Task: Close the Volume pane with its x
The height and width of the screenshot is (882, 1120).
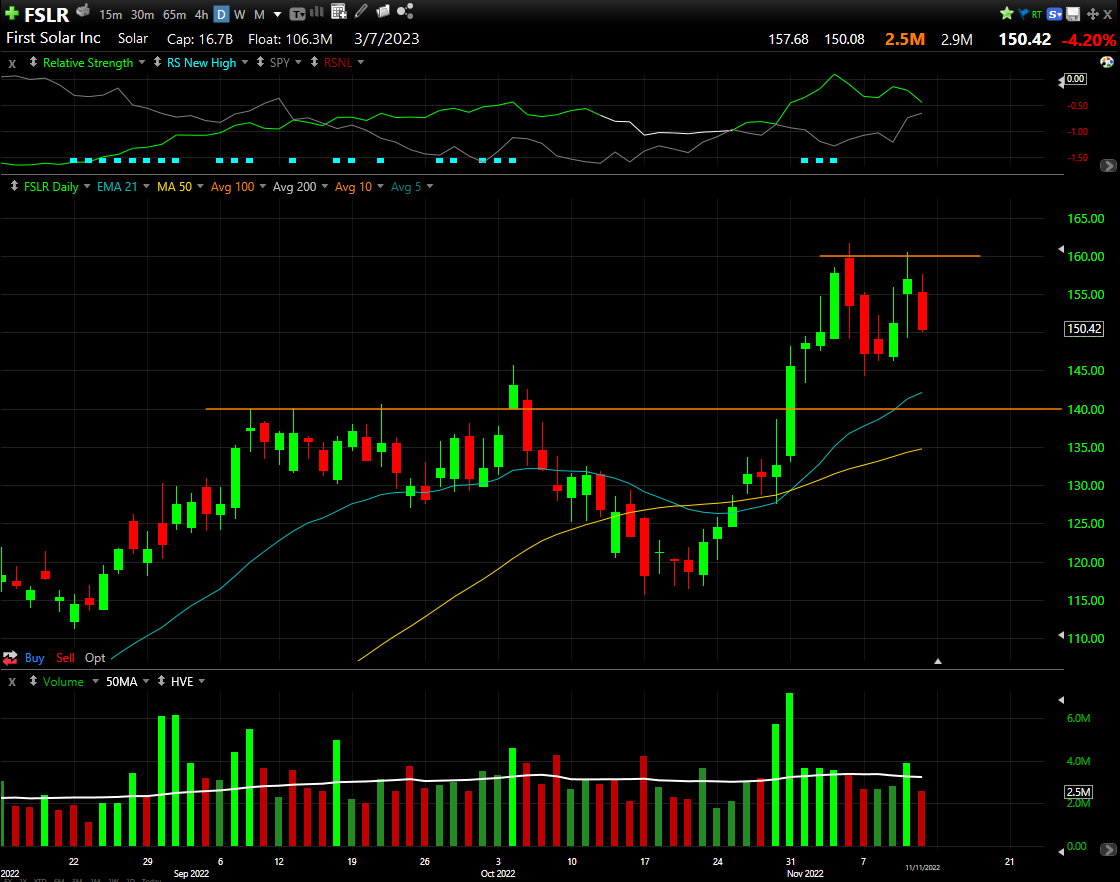Action: (12, 682)
